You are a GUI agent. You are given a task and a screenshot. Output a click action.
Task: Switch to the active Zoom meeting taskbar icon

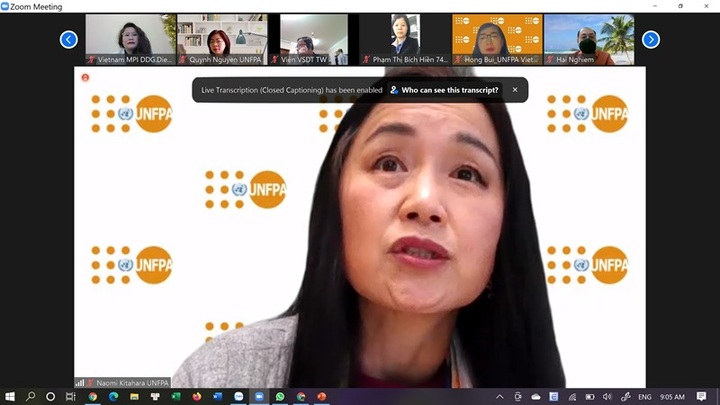coord(259,396)
